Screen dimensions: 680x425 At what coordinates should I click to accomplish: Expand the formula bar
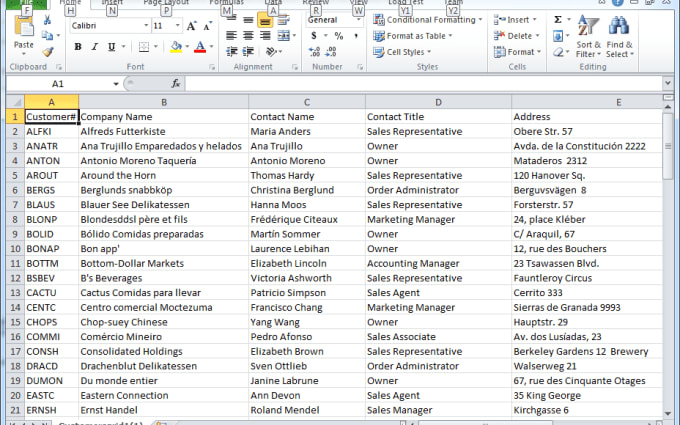point(667,83)
